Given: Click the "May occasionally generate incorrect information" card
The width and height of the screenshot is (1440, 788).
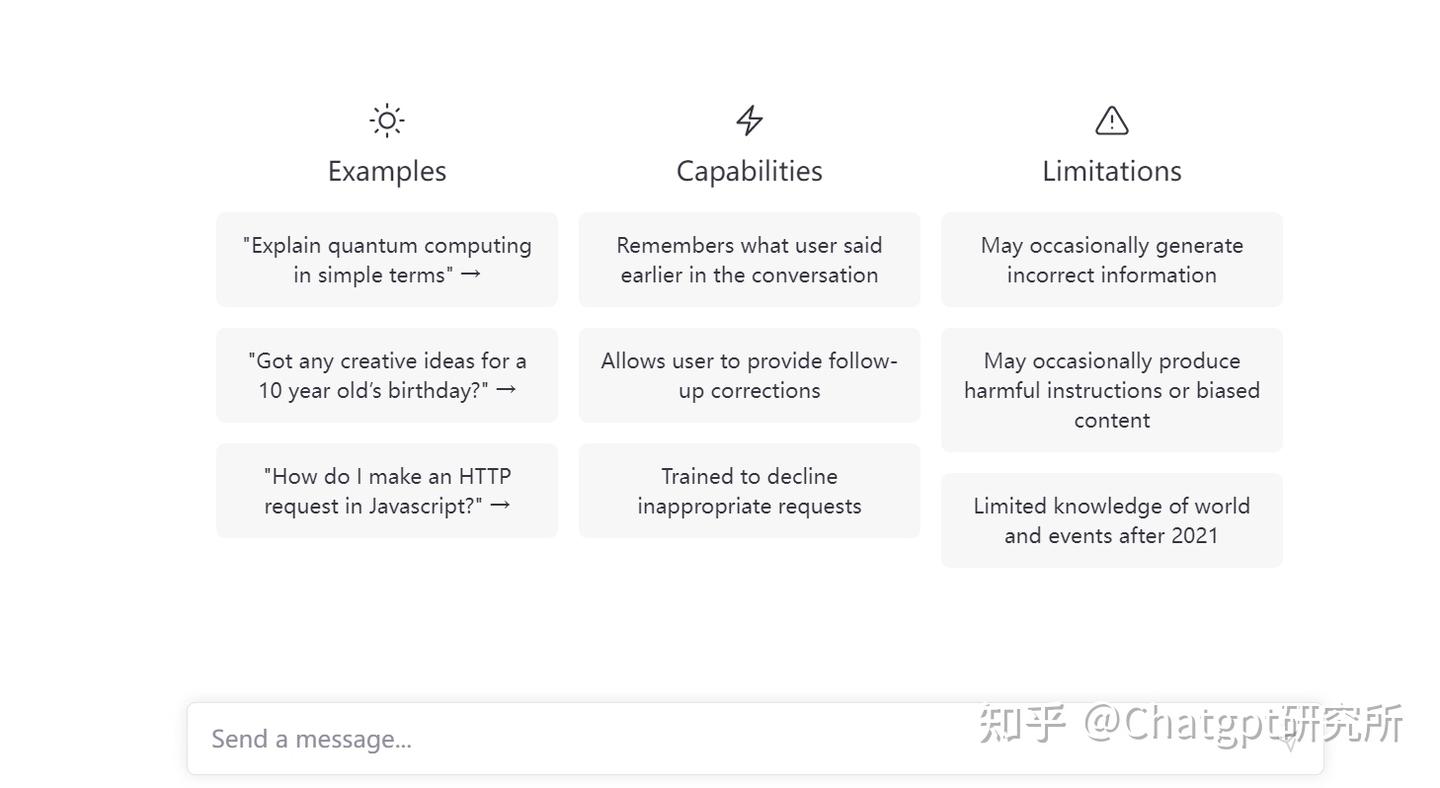Looking at the screenshot, I should click(1111, 259).
